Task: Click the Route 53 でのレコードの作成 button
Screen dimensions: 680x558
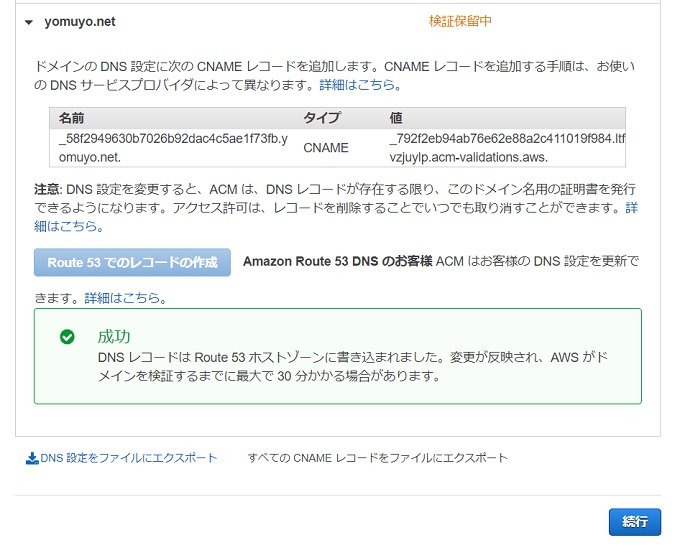Action: tap(132, 262)
